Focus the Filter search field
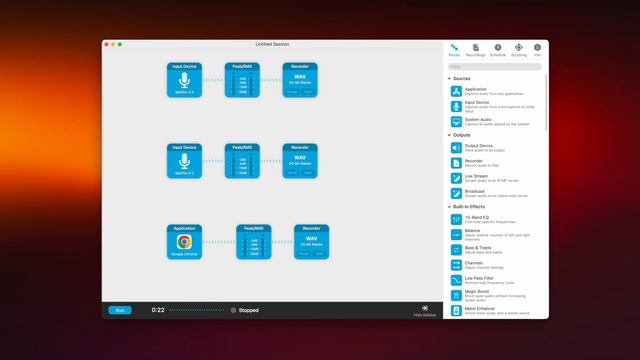Image resolution: width=640 pixels, height=360 pixels. 495,67
